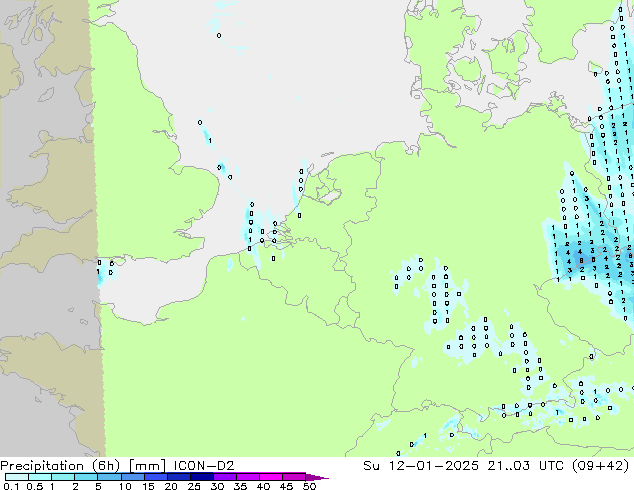The image size is (634, 490).
Task: Click the 30–35 mm purple legend swatch
Action: pos(231,477)
